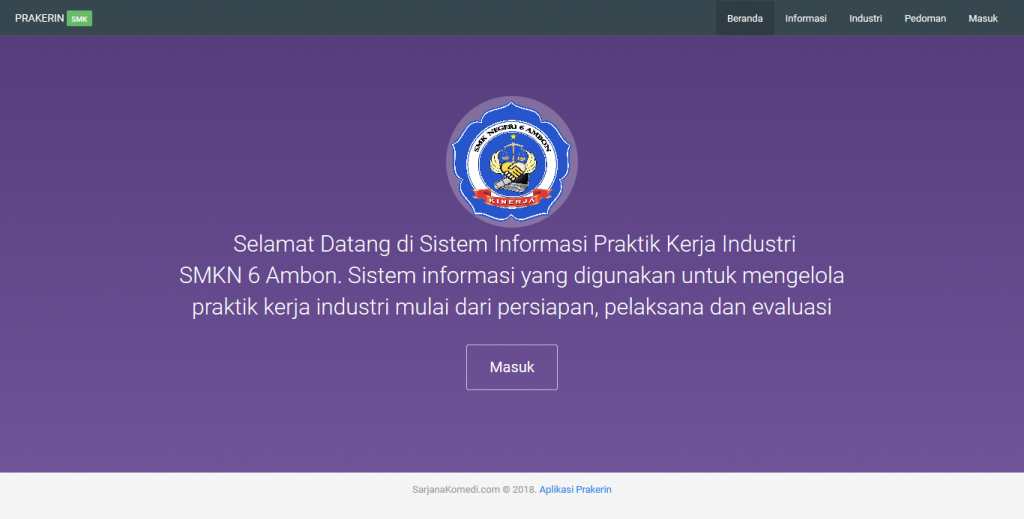Go to the Industri page
Screen dimensions: 1024x519
(x=865, y=18)
